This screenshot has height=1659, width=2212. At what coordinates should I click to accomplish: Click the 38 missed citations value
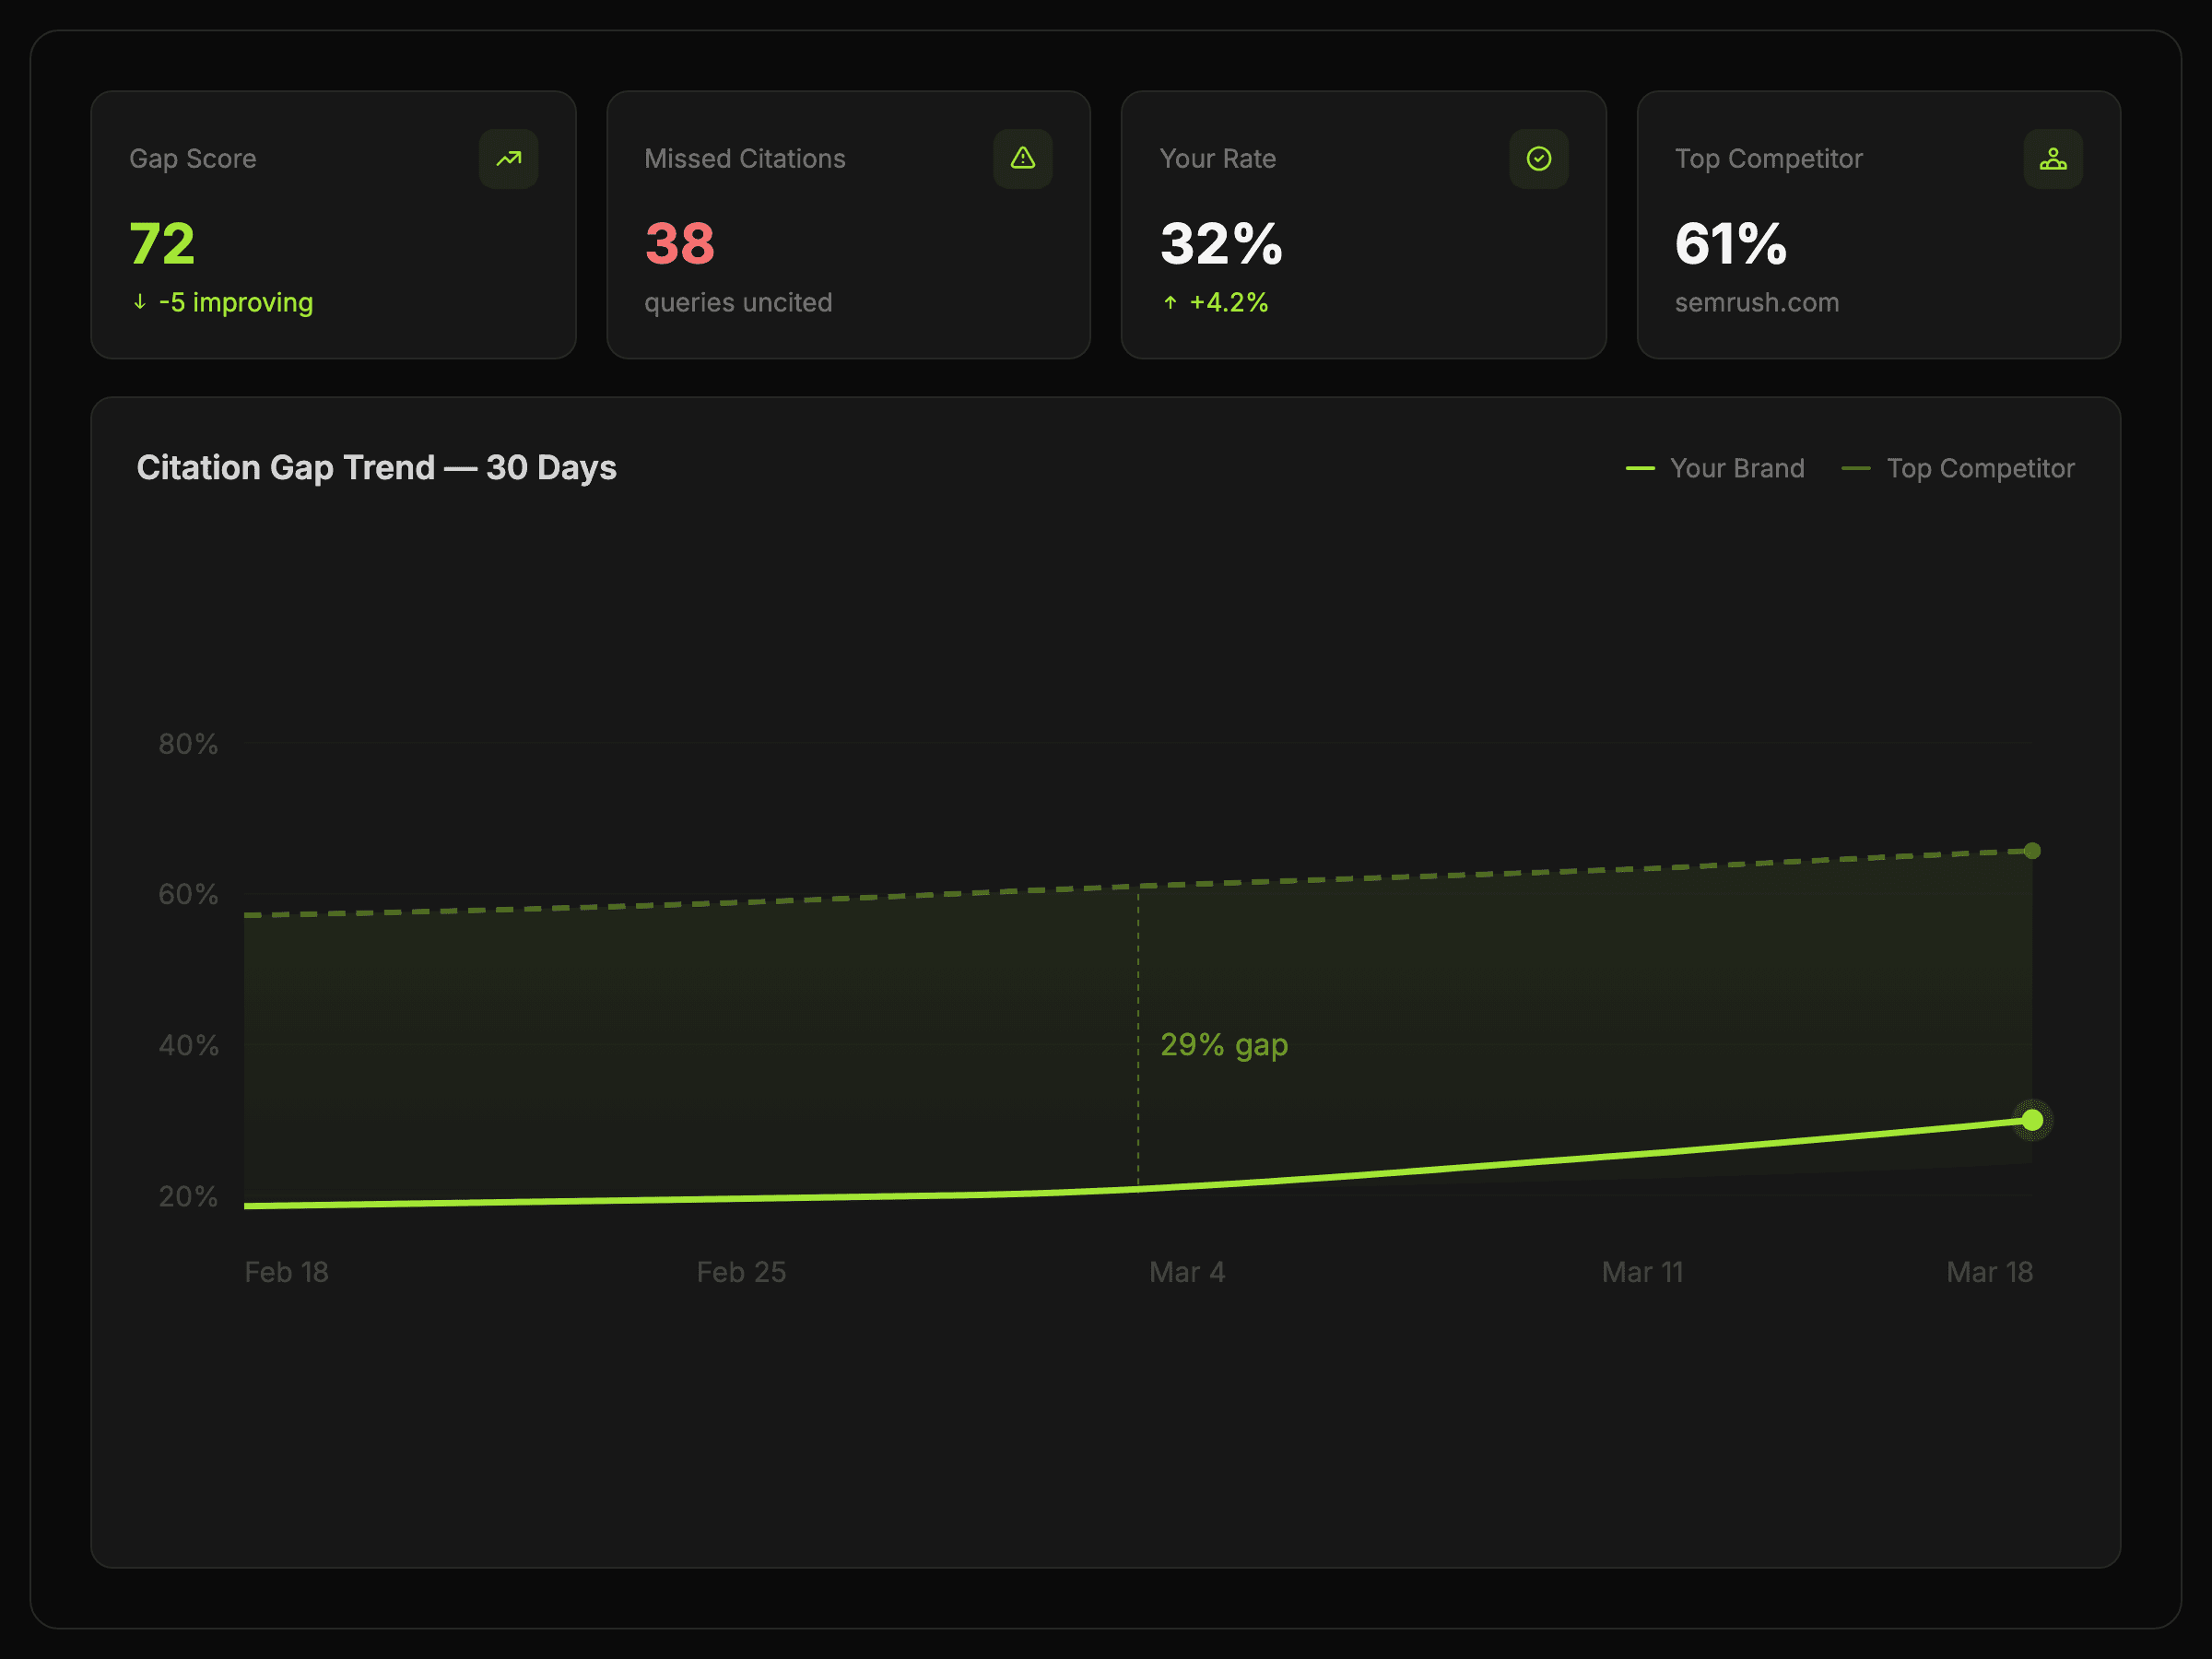click(x=679, y=244)
